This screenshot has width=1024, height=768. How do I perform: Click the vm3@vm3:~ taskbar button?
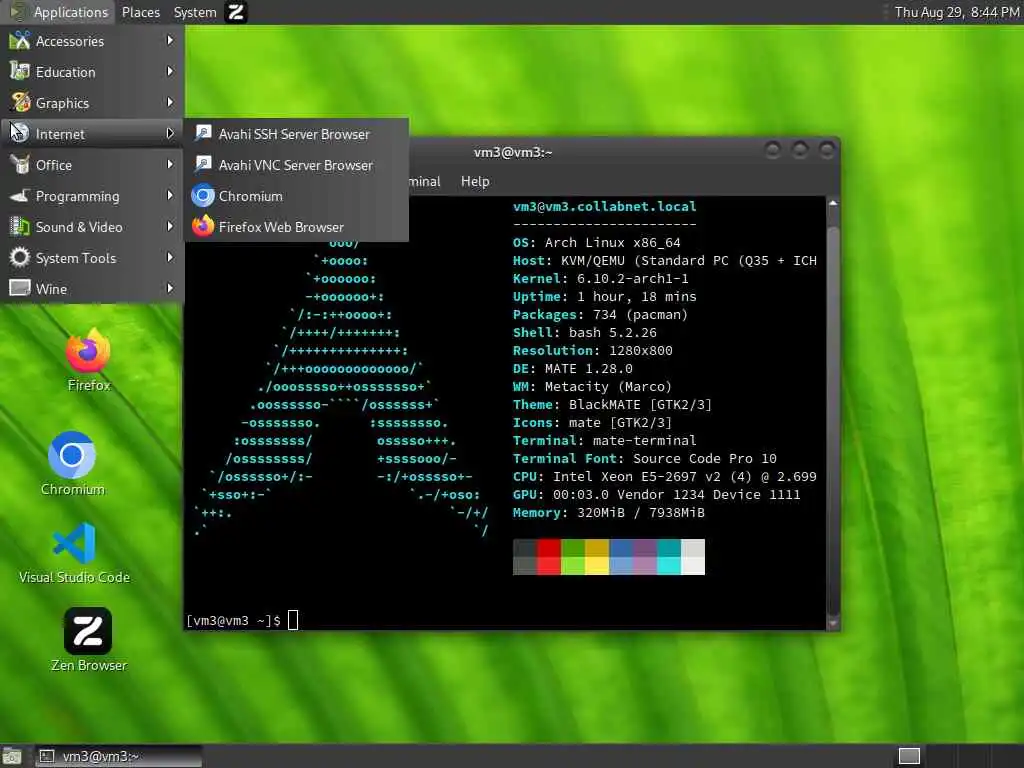pos(119,756)
